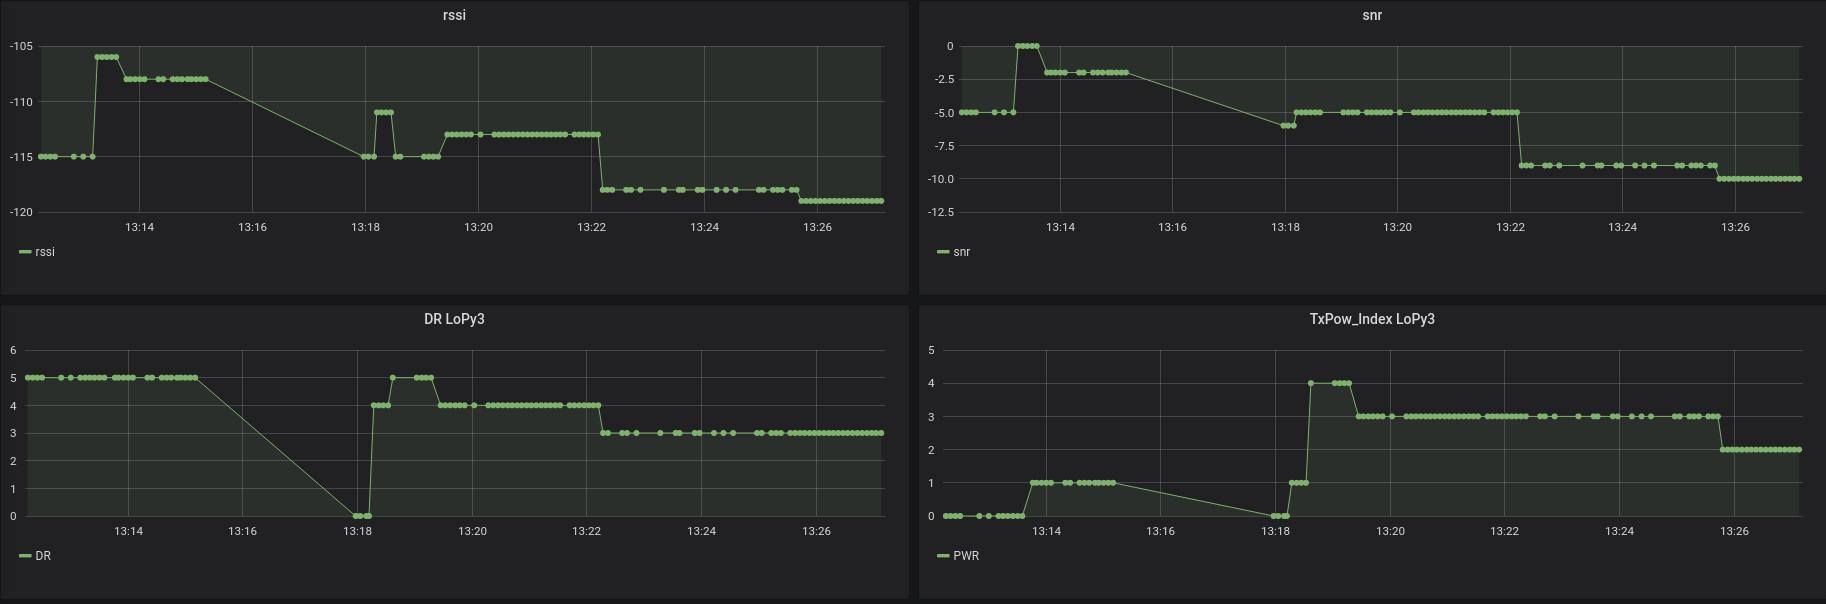Image resolution: width=1826 pixels, height=604 pixels.
Task: Open the rssi panel title menu
Action: click(454, 15)
